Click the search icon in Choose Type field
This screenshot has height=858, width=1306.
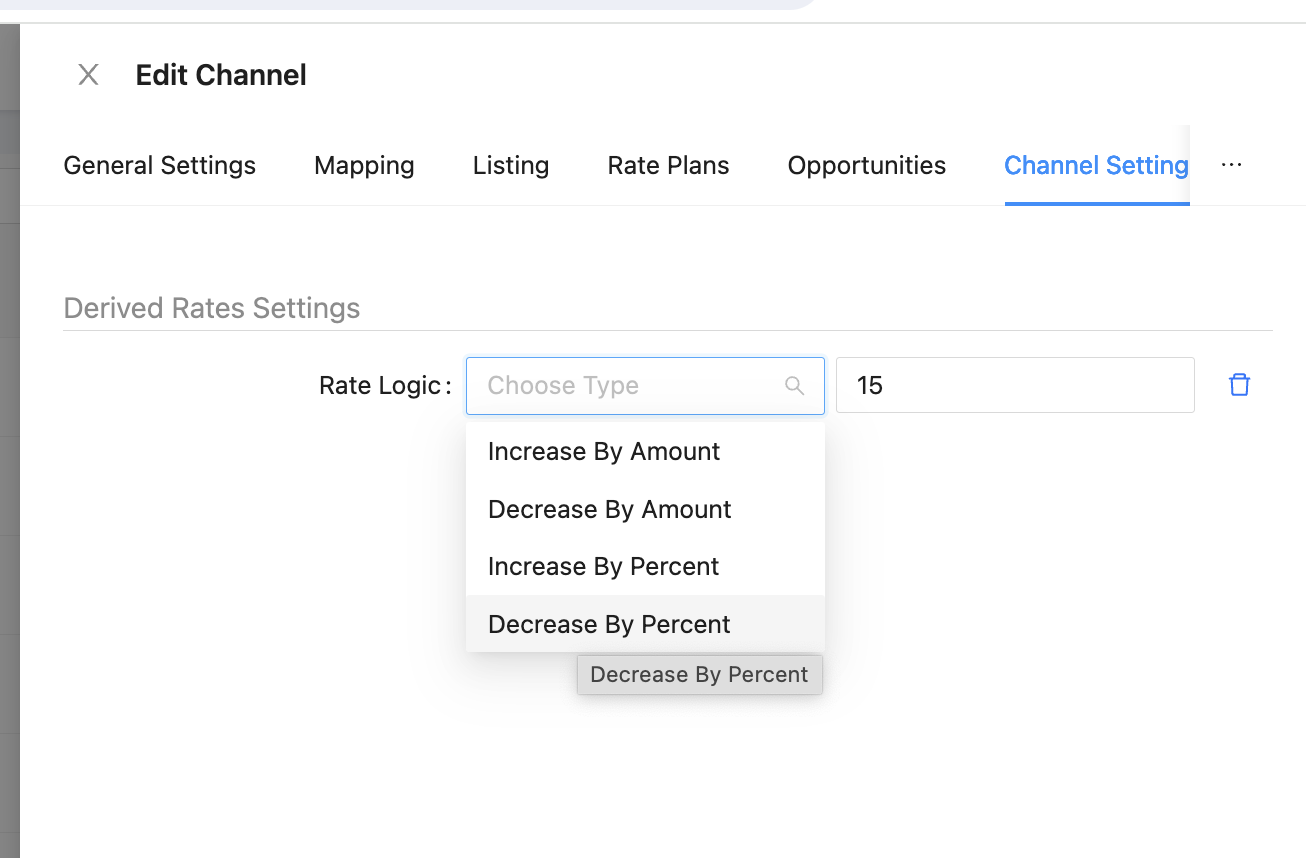[x=795, y=386]
